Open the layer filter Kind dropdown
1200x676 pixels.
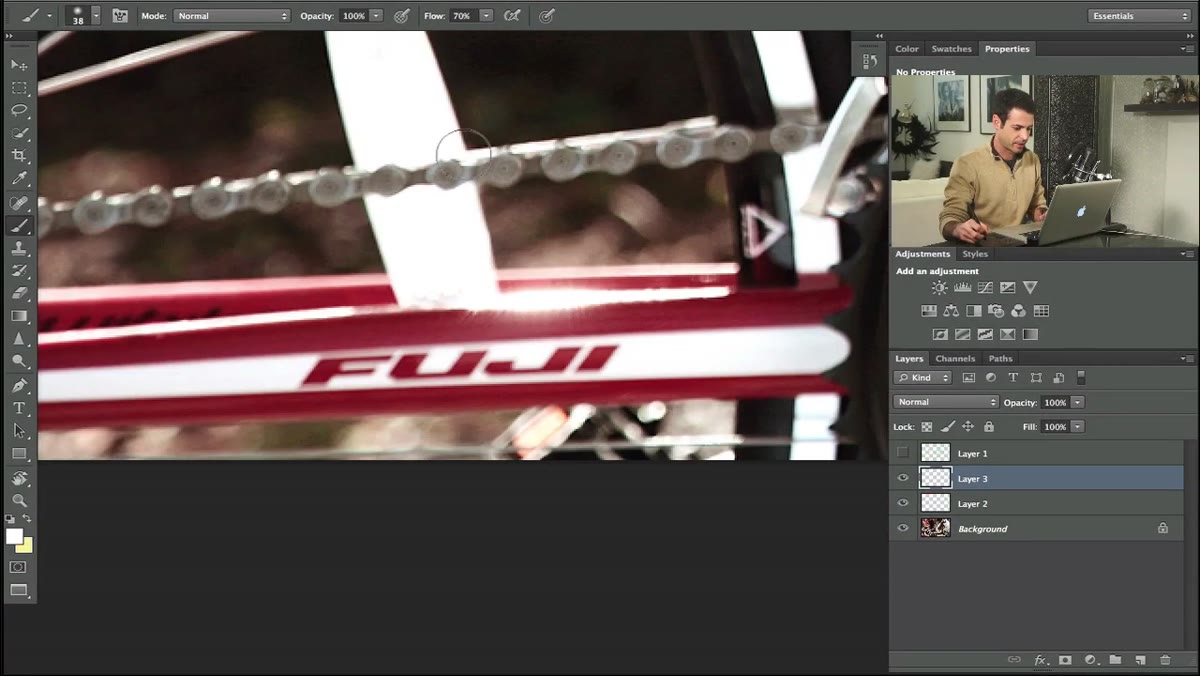[923, 378]
